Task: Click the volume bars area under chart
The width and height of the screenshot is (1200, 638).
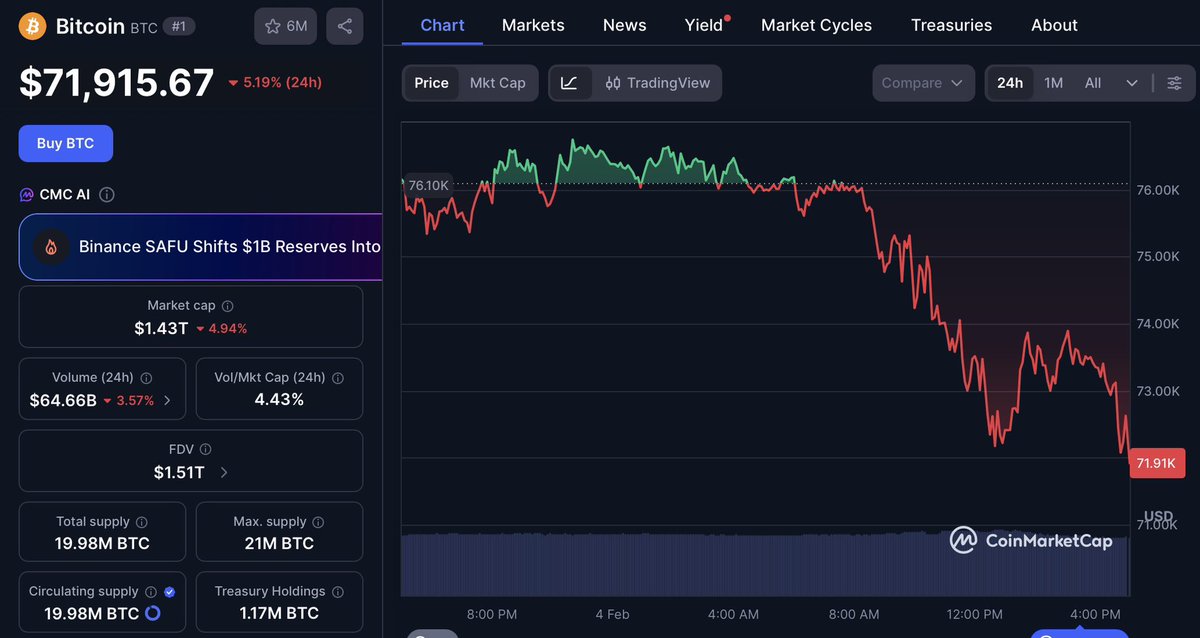Action: [x=765, y=564]
